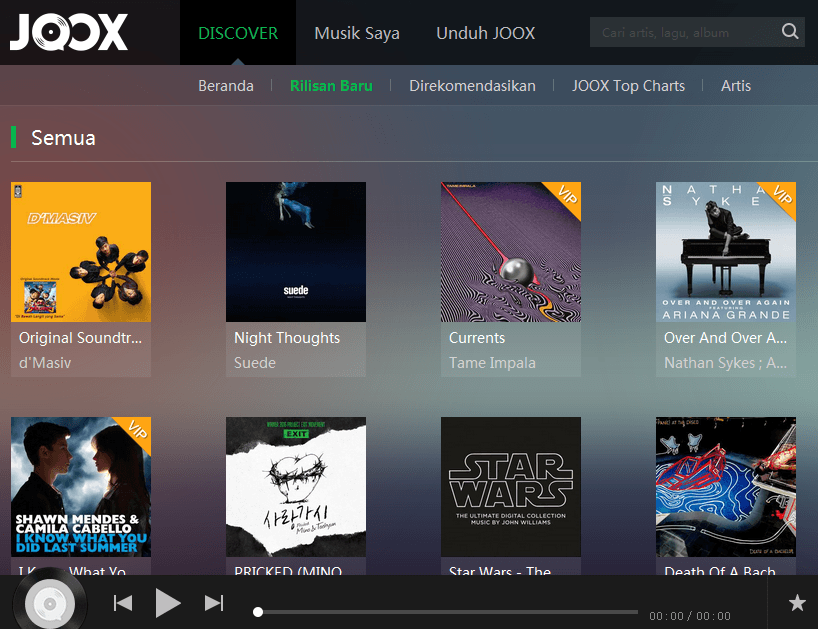818x629 pixels.
Task: Switch to Musik Saya tab
Action: 357,33
